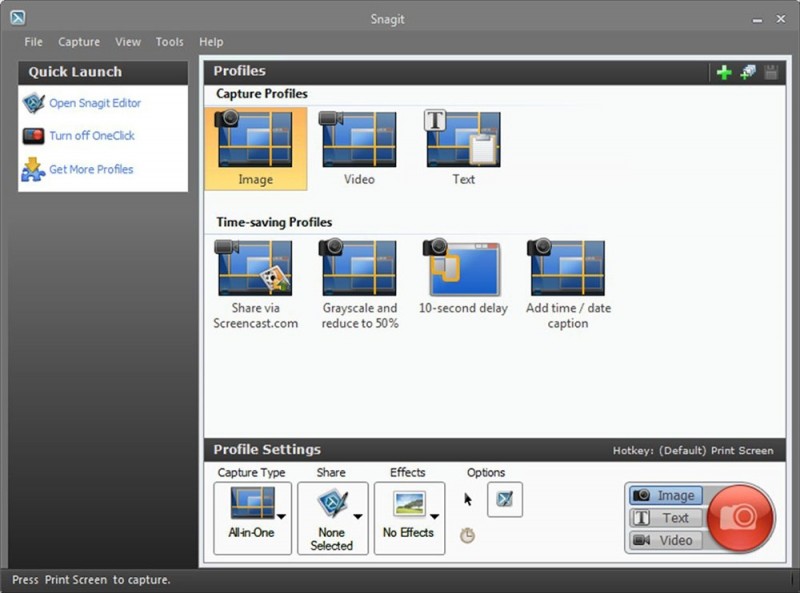Open the Tools menu

(169, 42)
